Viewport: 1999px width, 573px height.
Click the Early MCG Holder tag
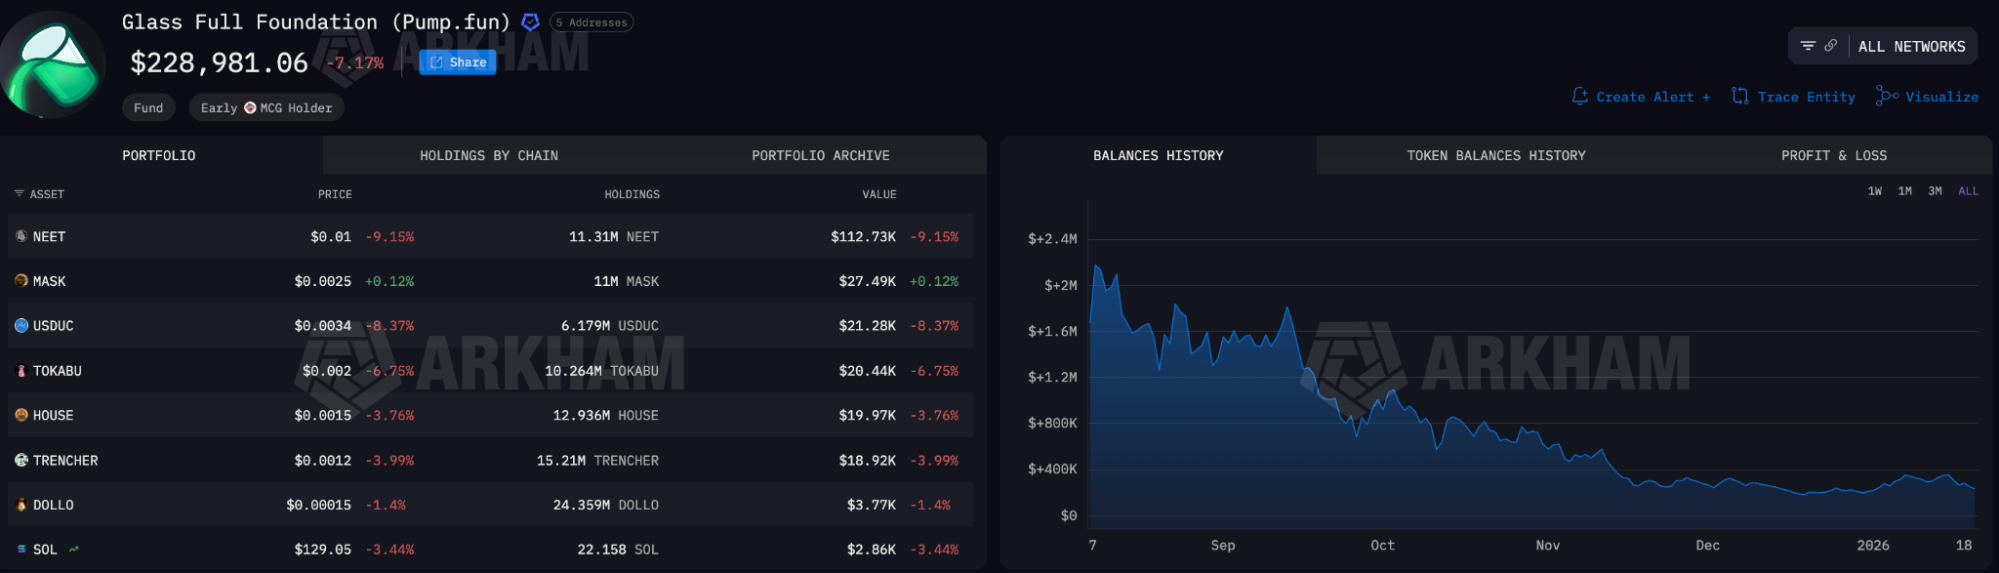[x=266, y=108]
